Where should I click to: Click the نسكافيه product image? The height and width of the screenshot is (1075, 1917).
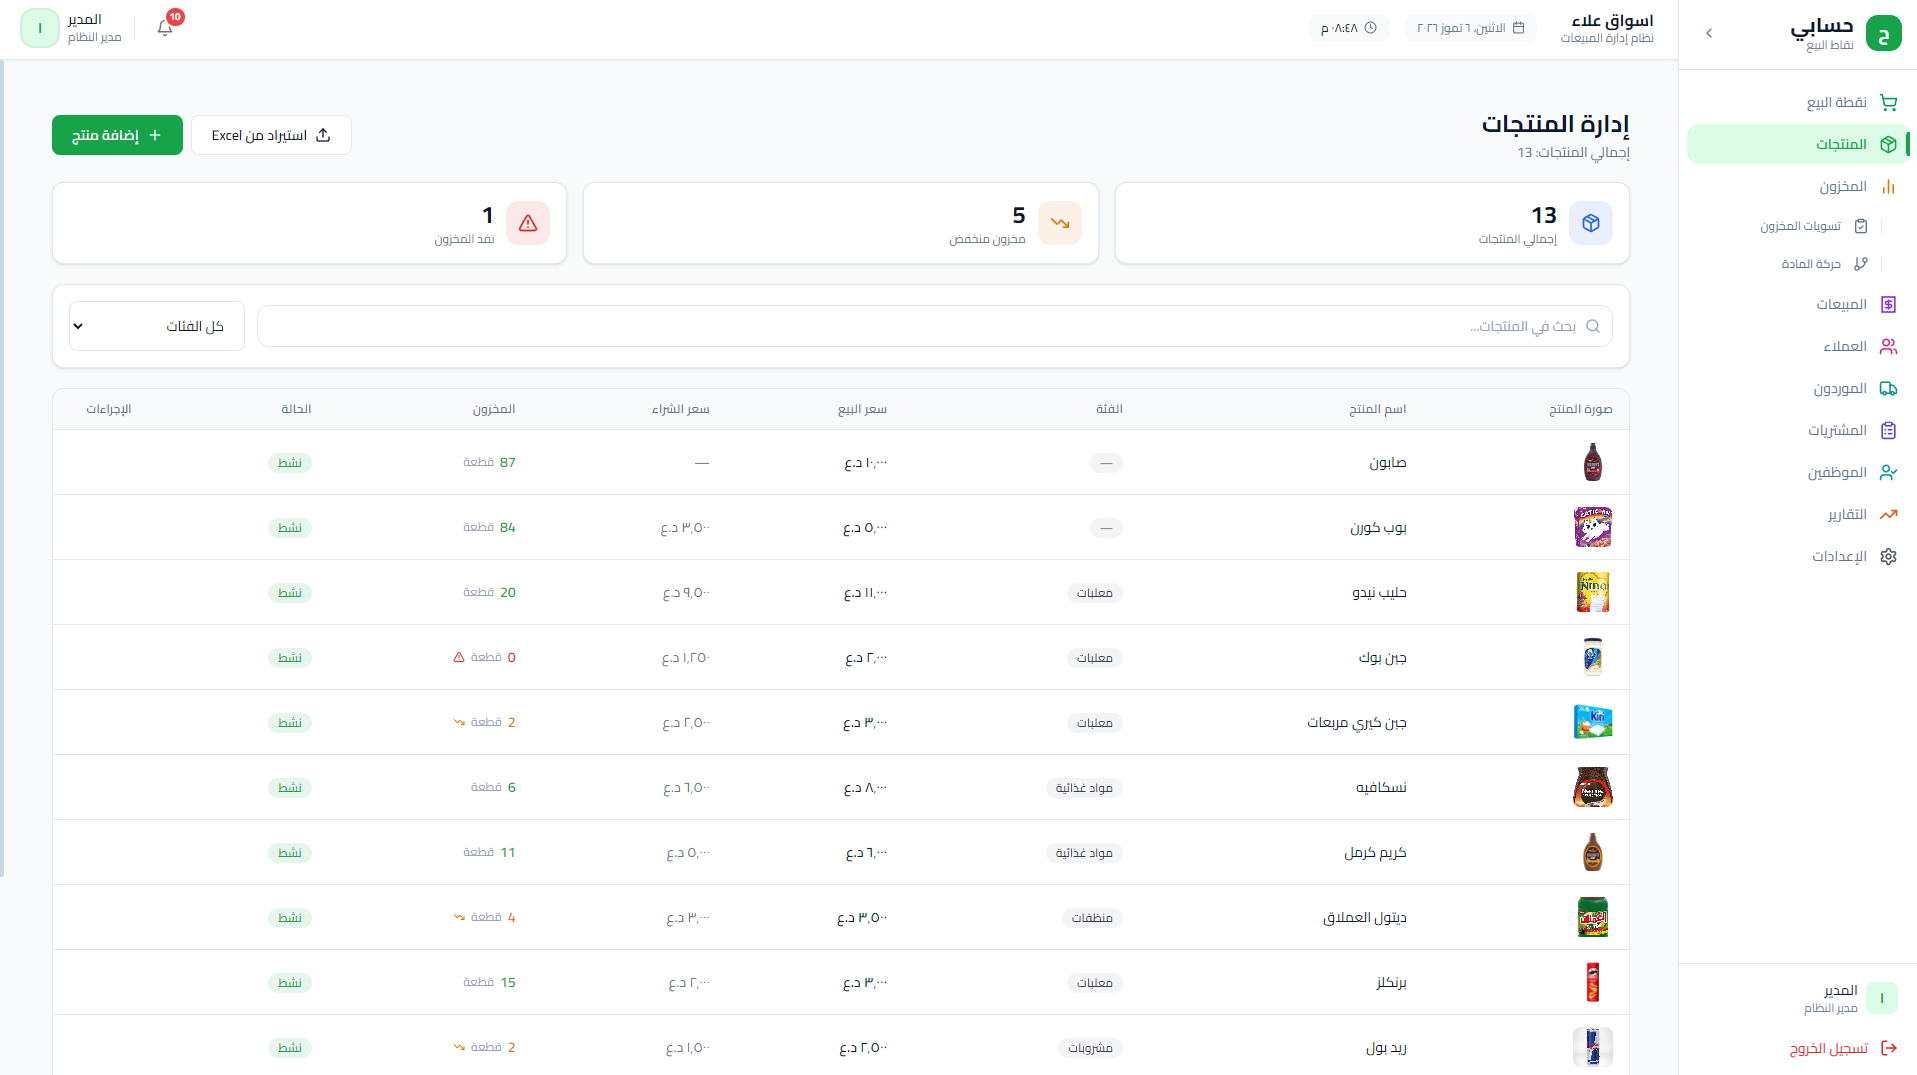tap(1593, 787)
